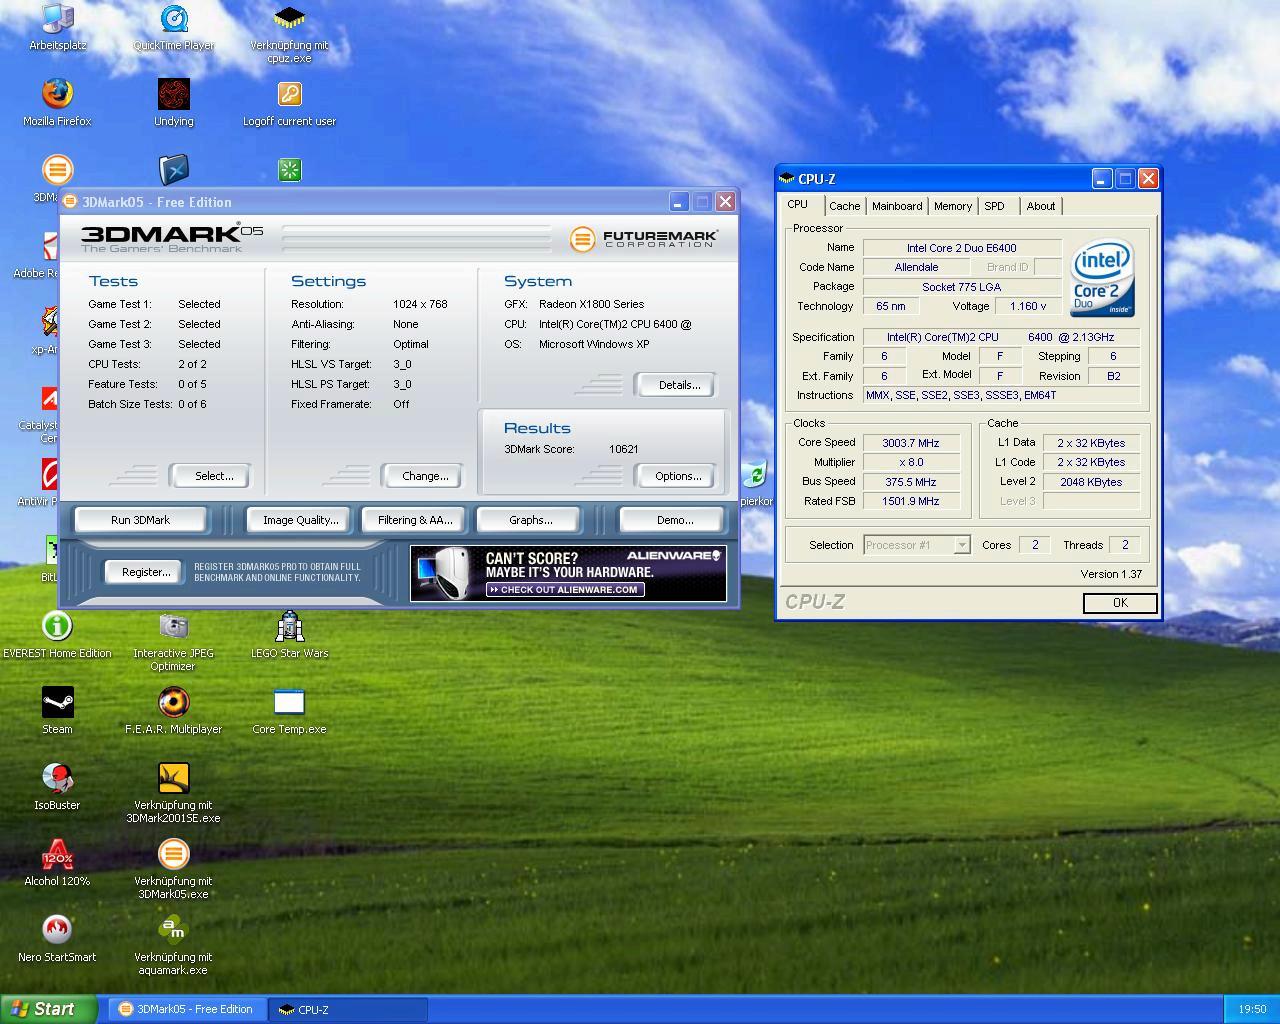This screenshot has height=1024, width=1280.
Task: Click the clock showing 19:50
Action: tap(1252, 1009)
